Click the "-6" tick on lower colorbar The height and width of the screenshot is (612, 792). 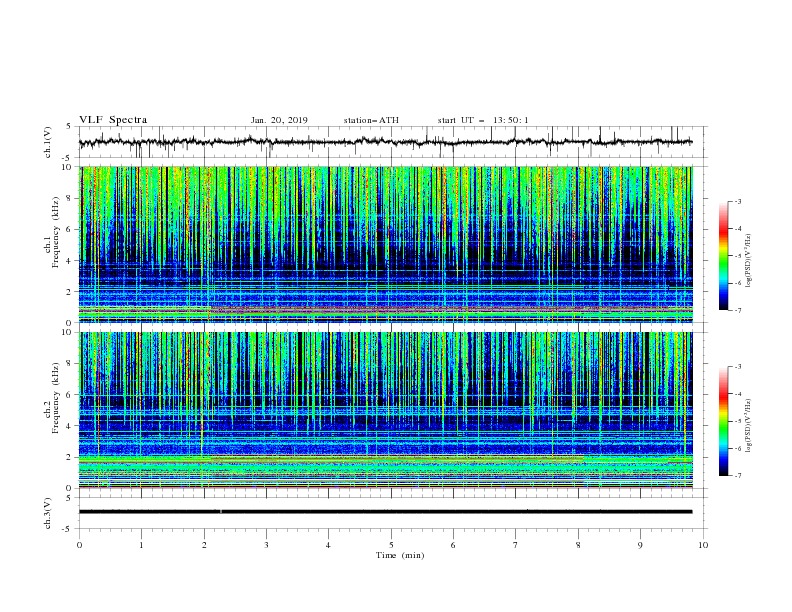(737, 448)
